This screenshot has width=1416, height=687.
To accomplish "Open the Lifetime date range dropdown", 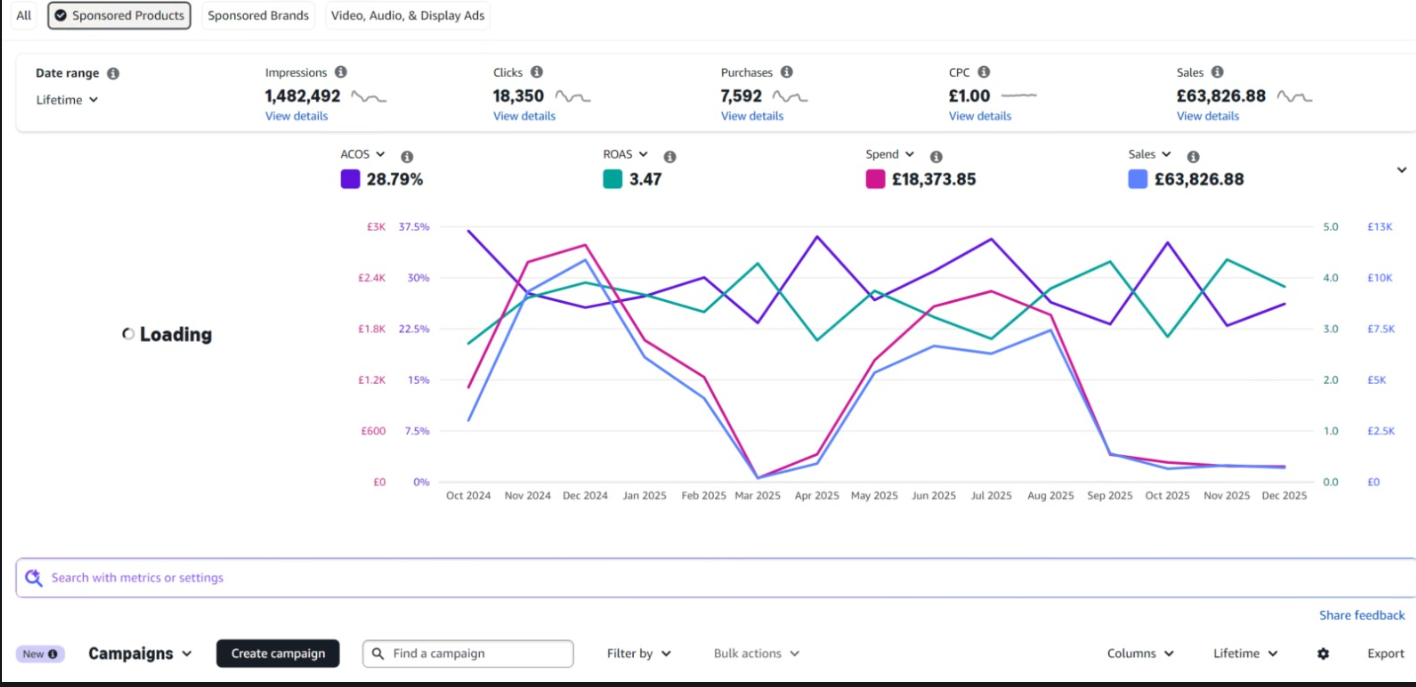I will pos(67,100).
